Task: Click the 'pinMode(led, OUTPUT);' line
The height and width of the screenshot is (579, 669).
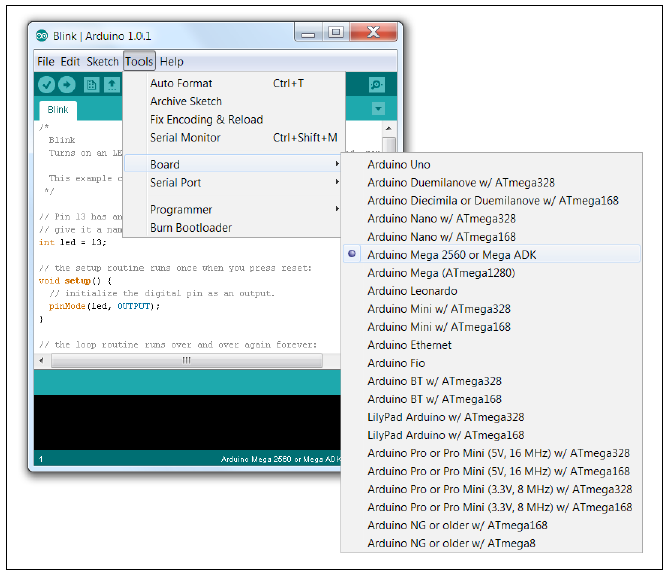Action: coord(104,306)
